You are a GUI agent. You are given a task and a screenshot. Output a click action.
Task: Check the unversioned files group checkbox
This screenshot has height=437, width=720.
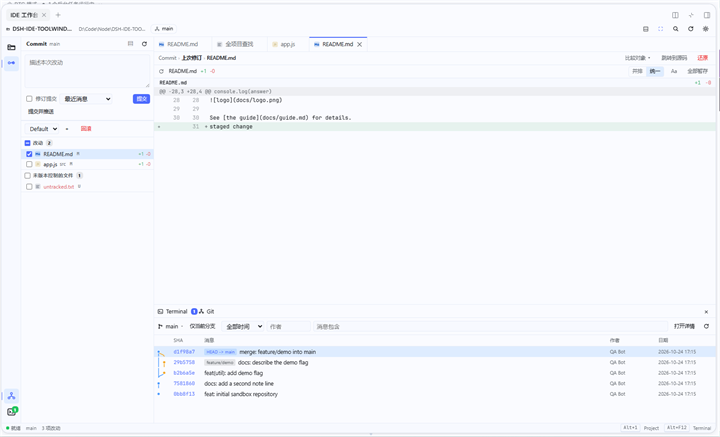click(28, 176)
